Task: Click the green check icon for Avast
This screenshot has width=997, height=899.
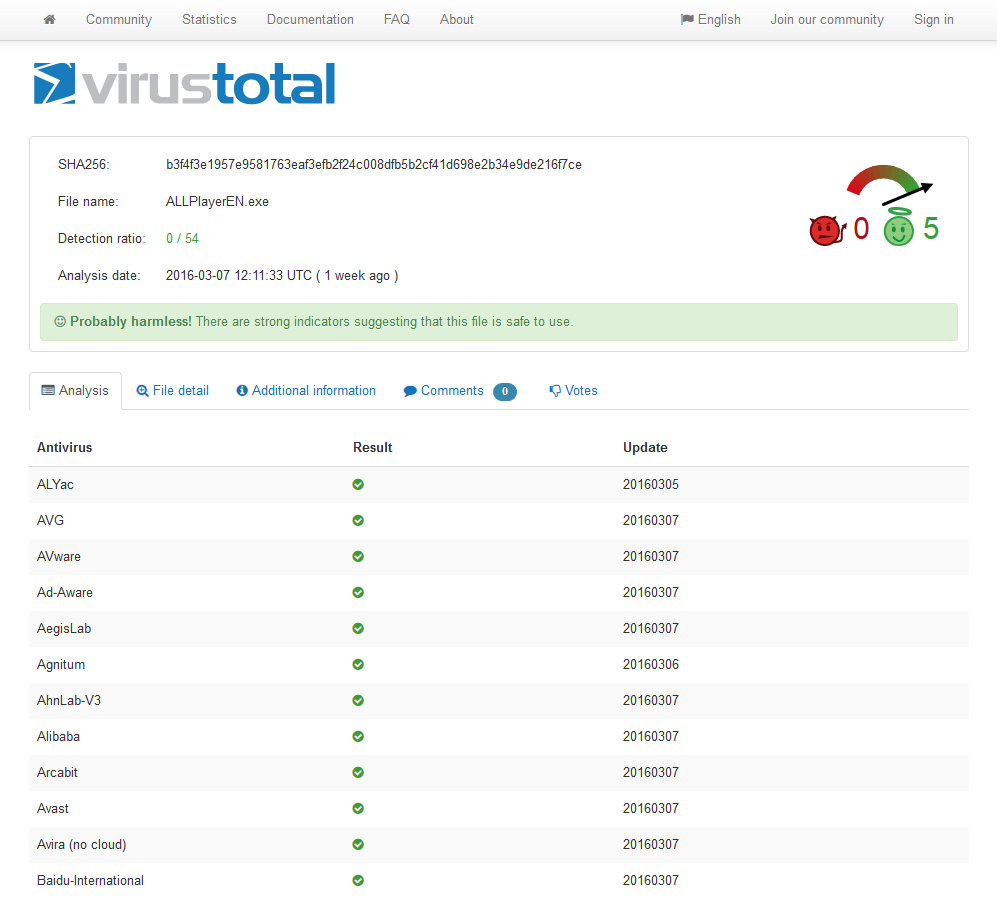Action: pos(358,809)
